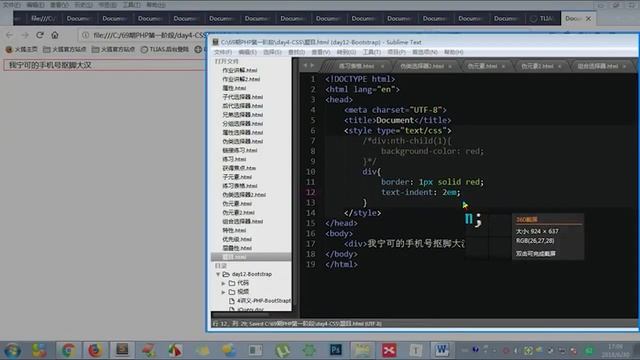The height and width of the screenshot is (360, 640).
Task: Open Sublime Text 选择(S) menu
Action: click(272, 52)
